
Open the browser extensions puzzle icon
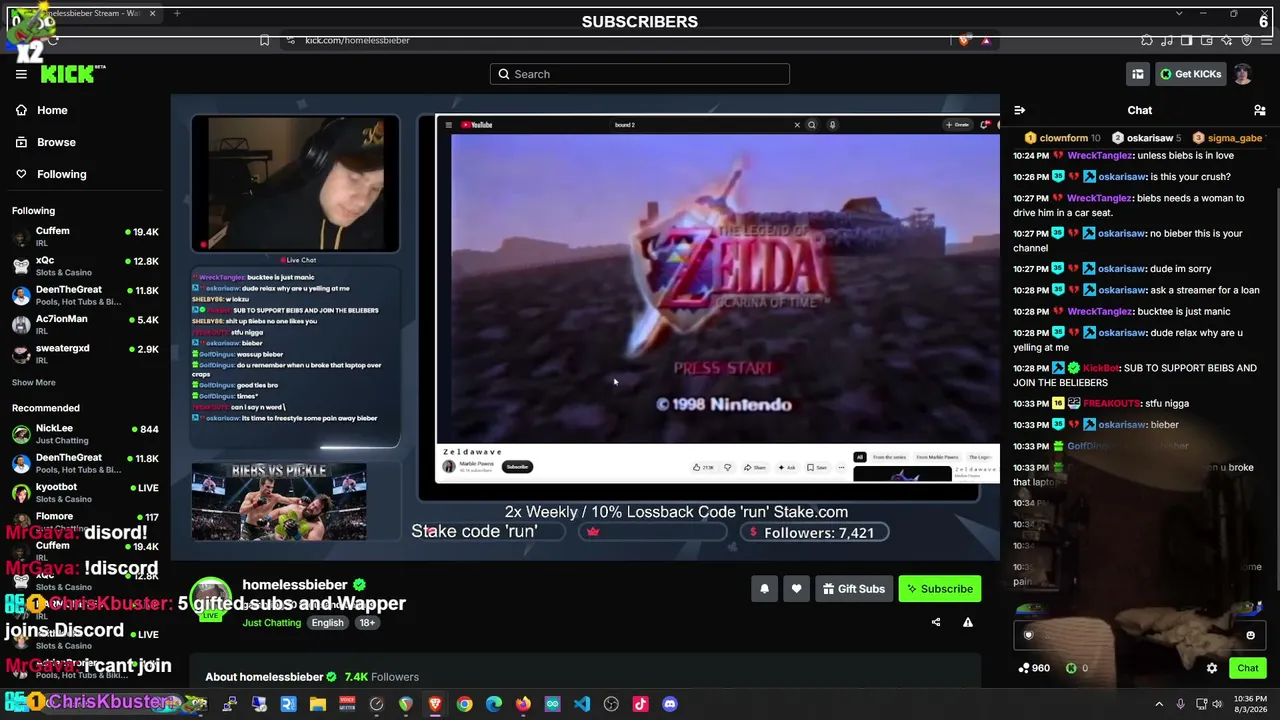click(1147, 40)
